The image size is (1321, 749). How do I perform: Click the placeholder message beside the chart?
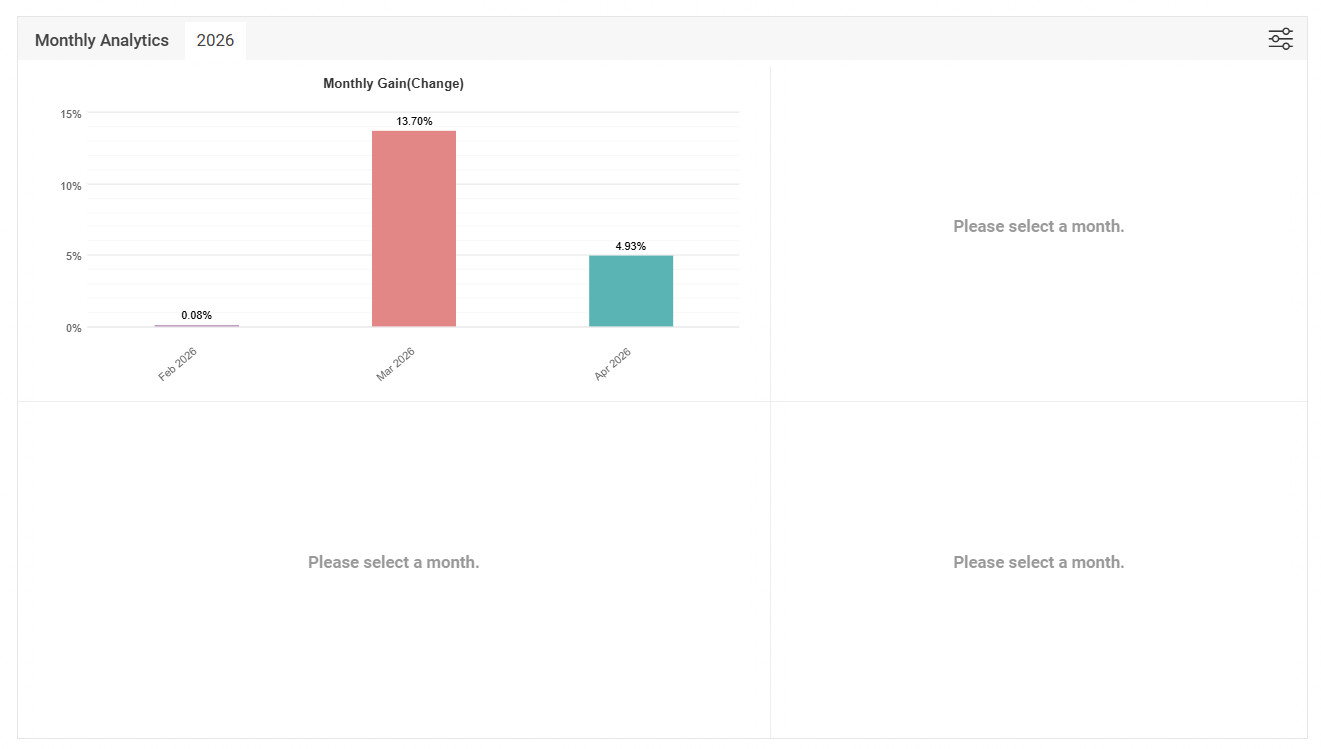(x=1039, y=226)
